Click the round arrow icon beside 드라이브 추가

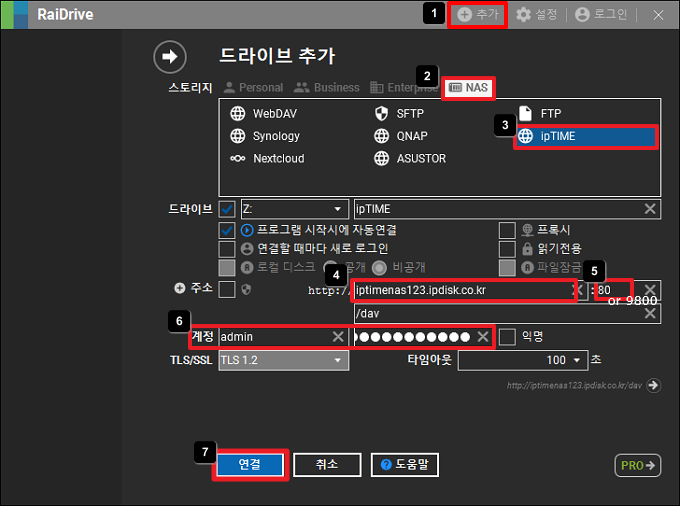[x=170, y=56]
